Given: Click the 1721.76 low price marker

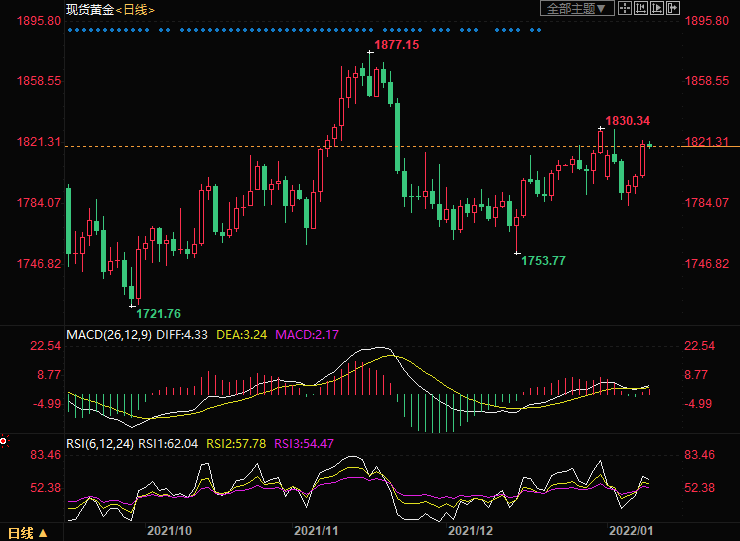Looking at the screenshot, I should click(158, 313).
